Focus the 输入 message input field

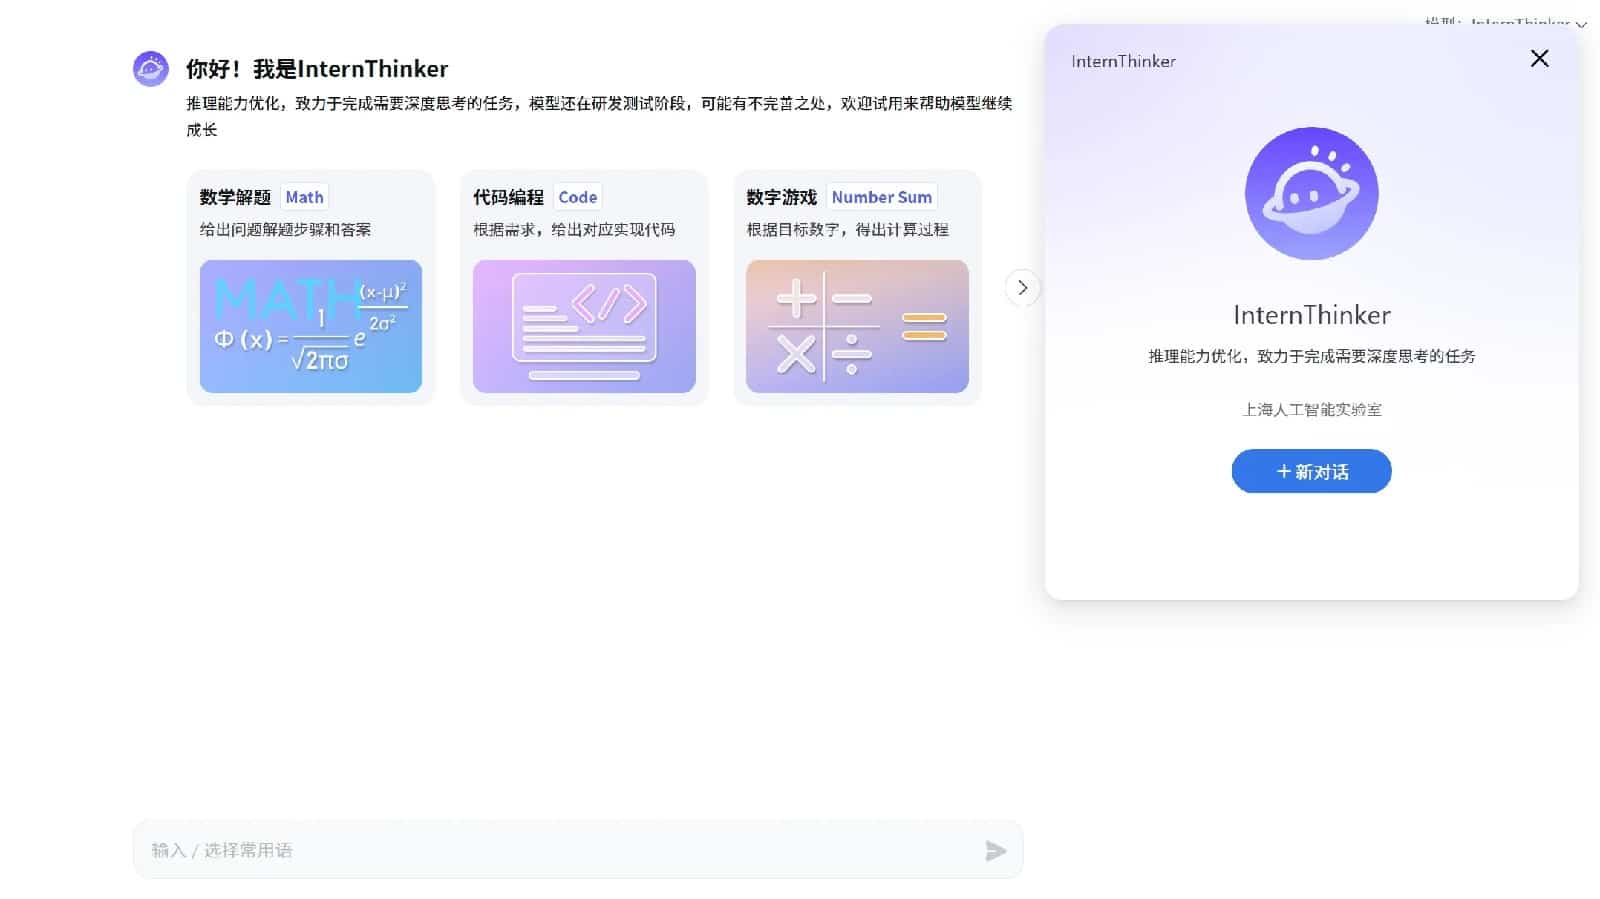coord(560,850)
